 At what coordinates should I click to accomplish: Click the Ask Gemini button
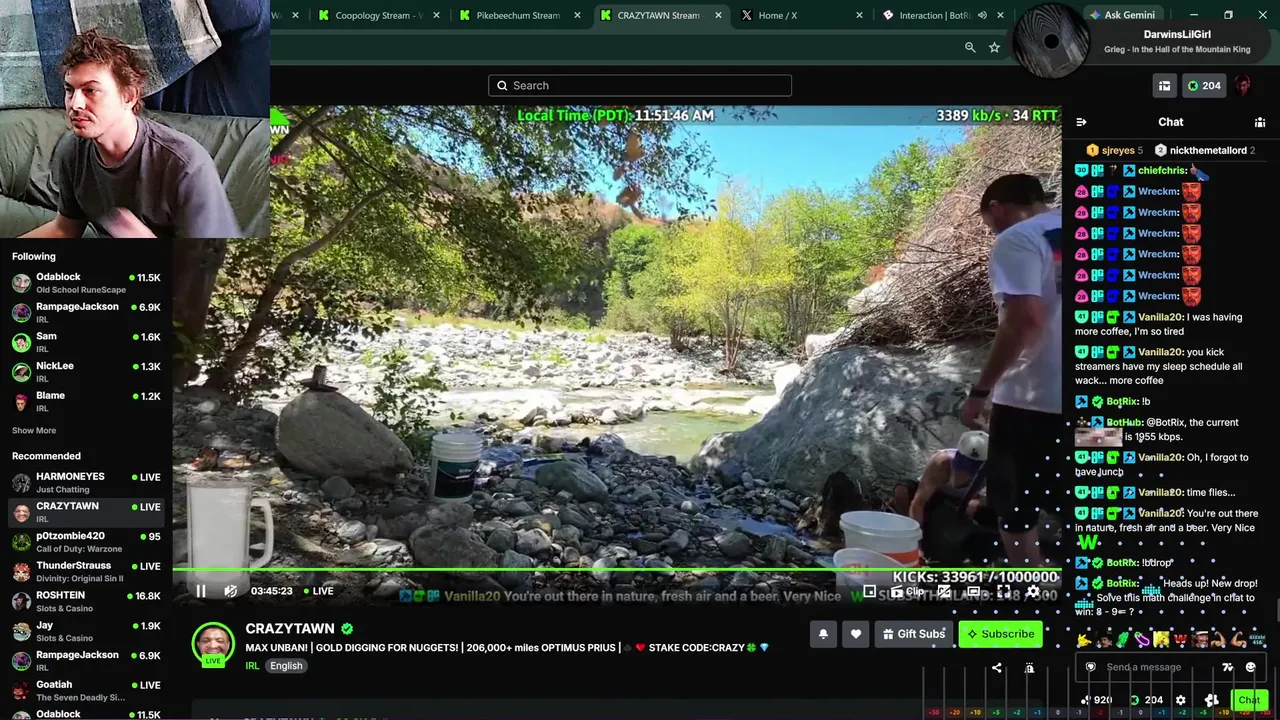1121,15
